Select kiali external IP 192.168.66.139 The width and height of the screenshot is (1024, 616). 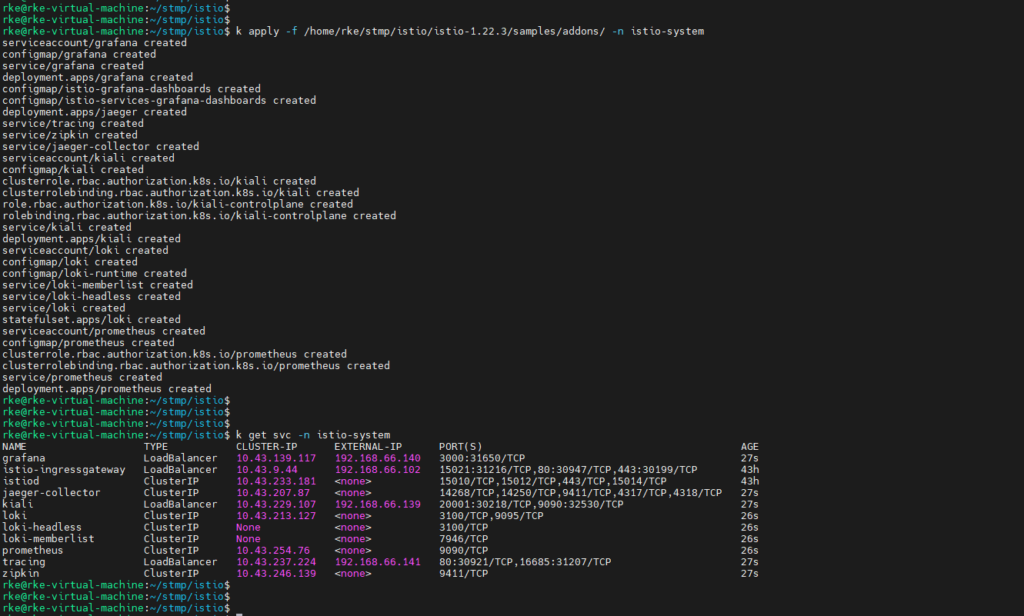(x=377, y=504)
